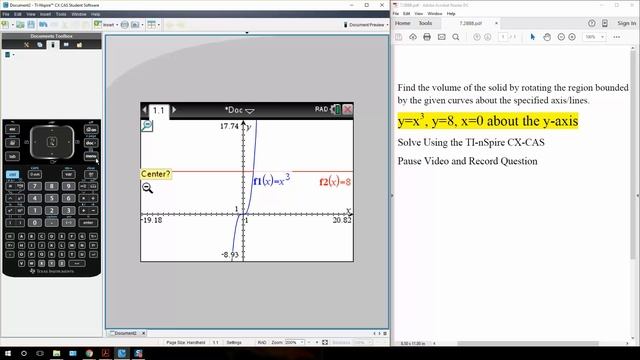
Task: Click the home/on key on the keypad
Action: point(91,129)
